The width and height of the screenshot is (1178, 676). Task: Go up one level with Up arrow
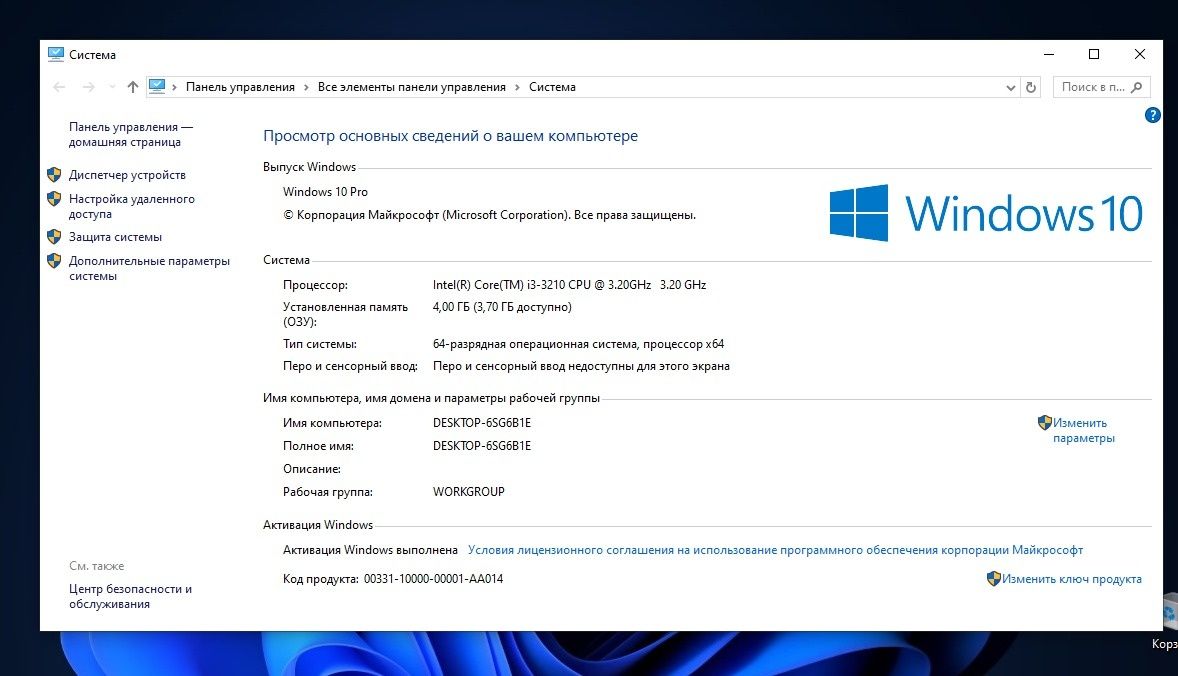(133, 87)
